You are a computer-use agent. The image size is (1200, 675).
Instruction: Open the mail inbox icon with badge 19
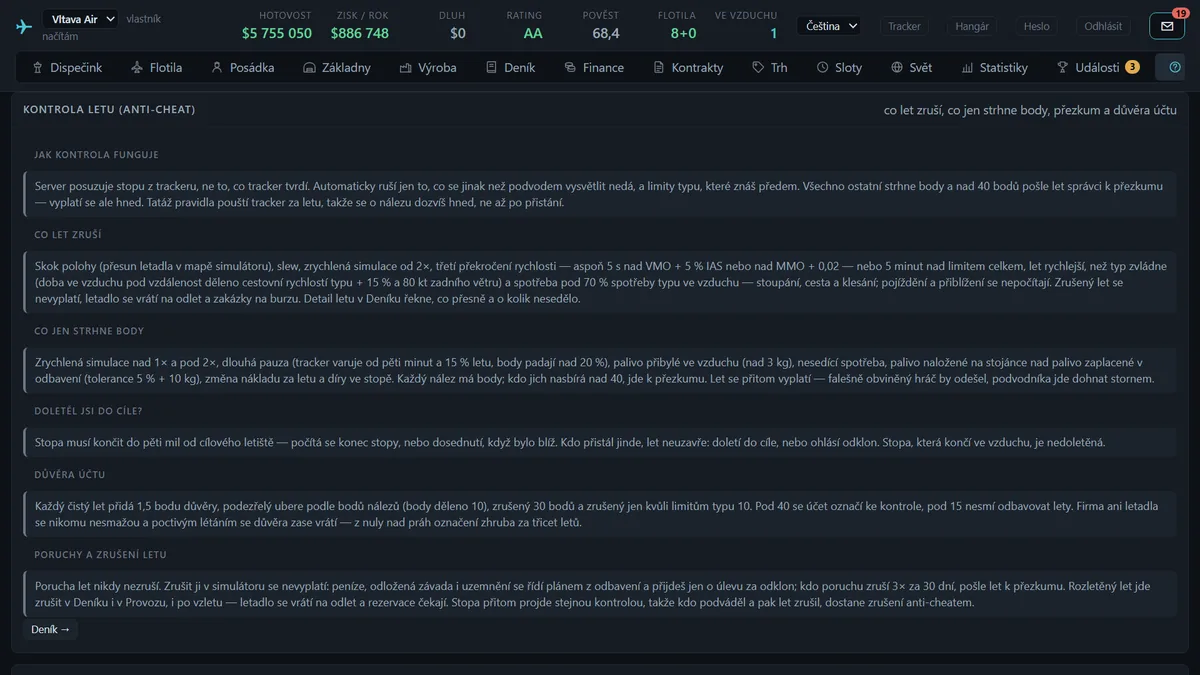tap(1167, 26)
